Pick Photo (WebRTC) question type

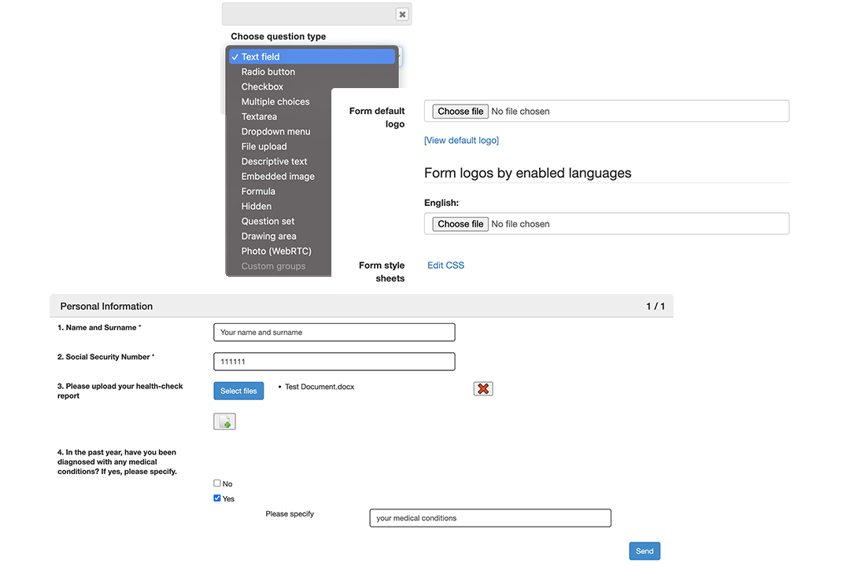[276, 251]
